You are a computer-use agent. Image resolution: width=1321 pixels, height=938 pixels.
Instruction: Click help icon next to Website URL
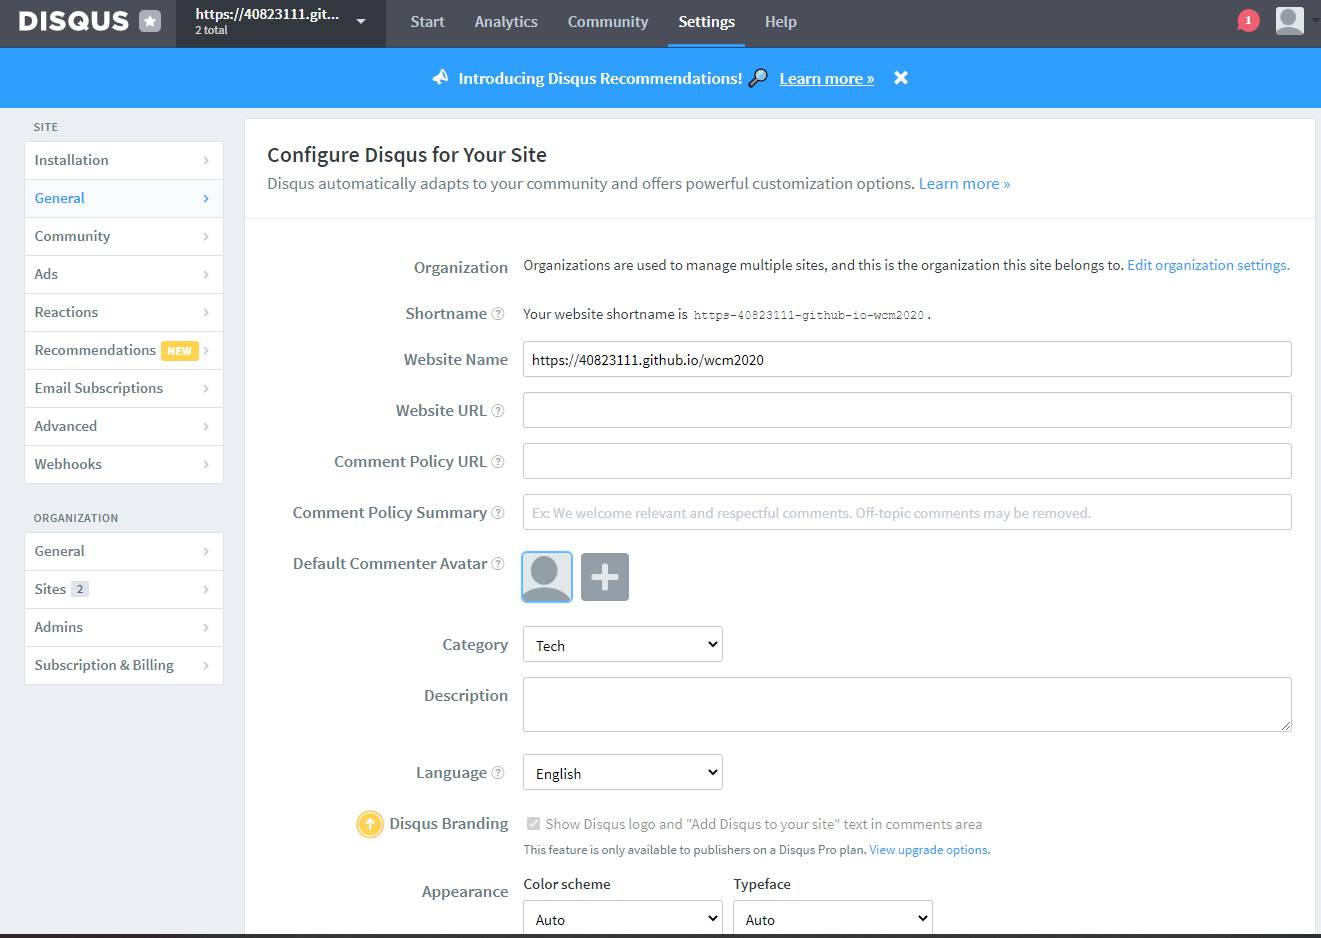click(498, 411)
